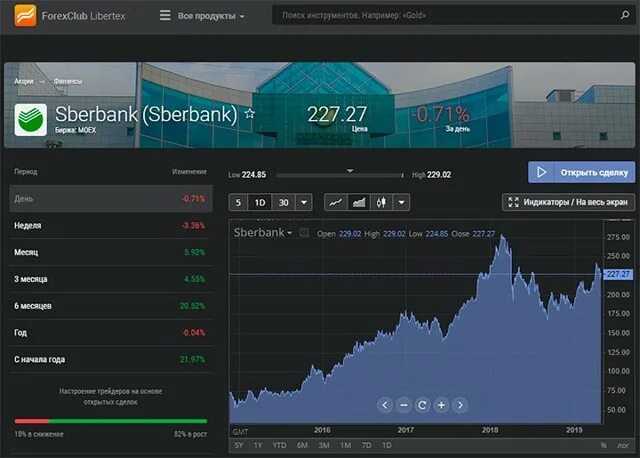The height and width of the screenshot is (458, 640).
Task: Click the play icon in Открыть сделку
Action: (x=541, y=172)
